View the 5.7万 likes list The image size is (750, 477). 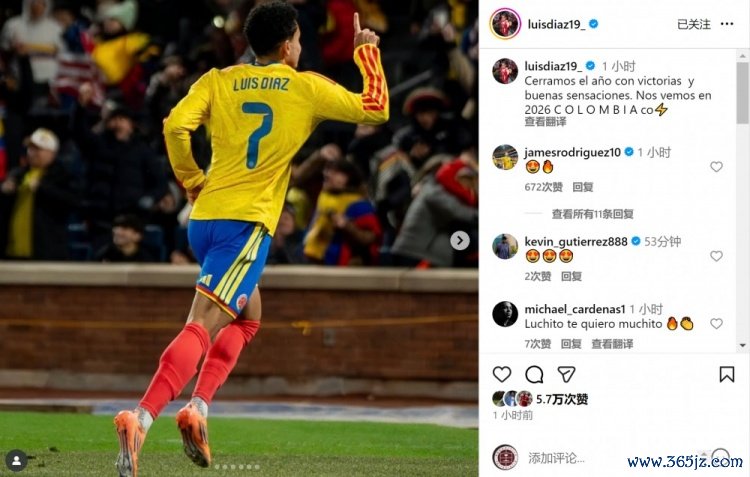[x=562, y=399]
